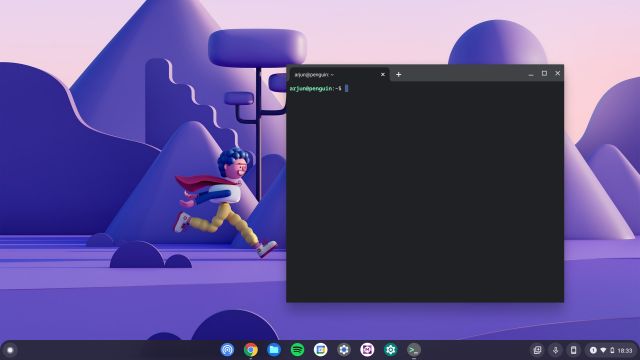
Task: Open quick settings via the 18:33 clock
Action: [625, 350]
